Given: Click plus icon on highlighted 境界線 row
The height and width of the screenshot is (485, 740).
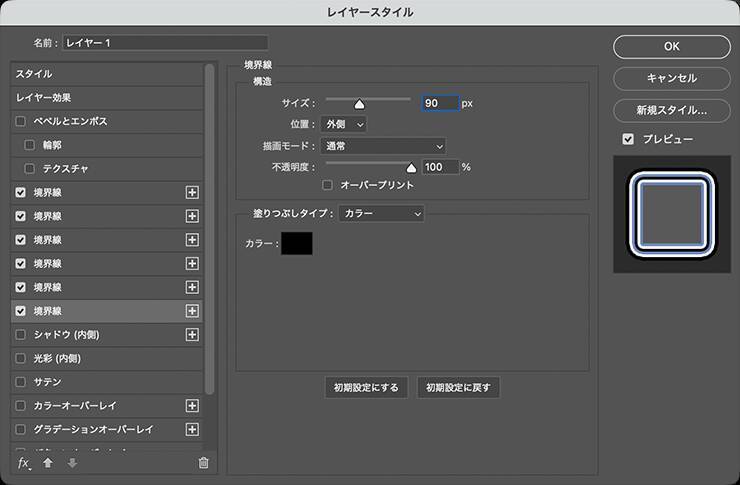Looking at the screenshot, I should (x=192, y=311).
